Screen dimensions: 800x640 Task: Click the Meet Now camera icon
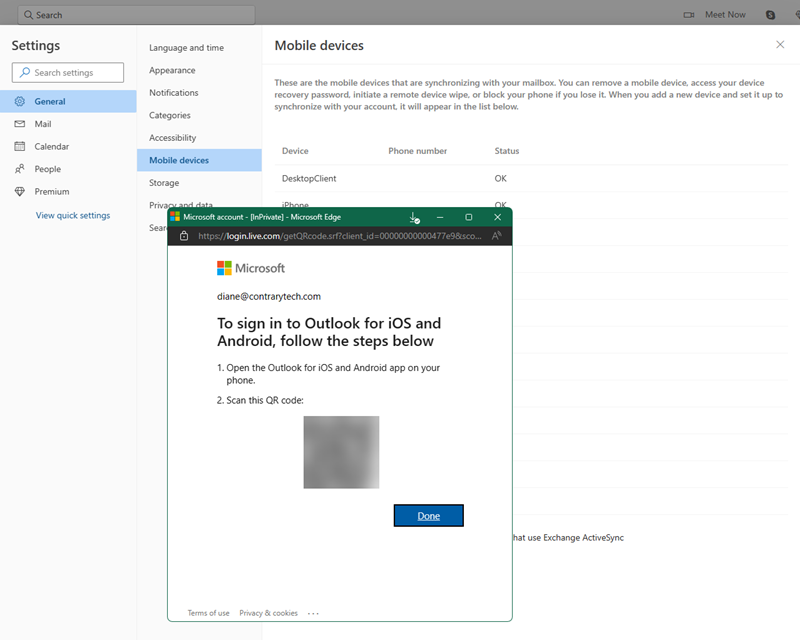click(x=688, y=15)
